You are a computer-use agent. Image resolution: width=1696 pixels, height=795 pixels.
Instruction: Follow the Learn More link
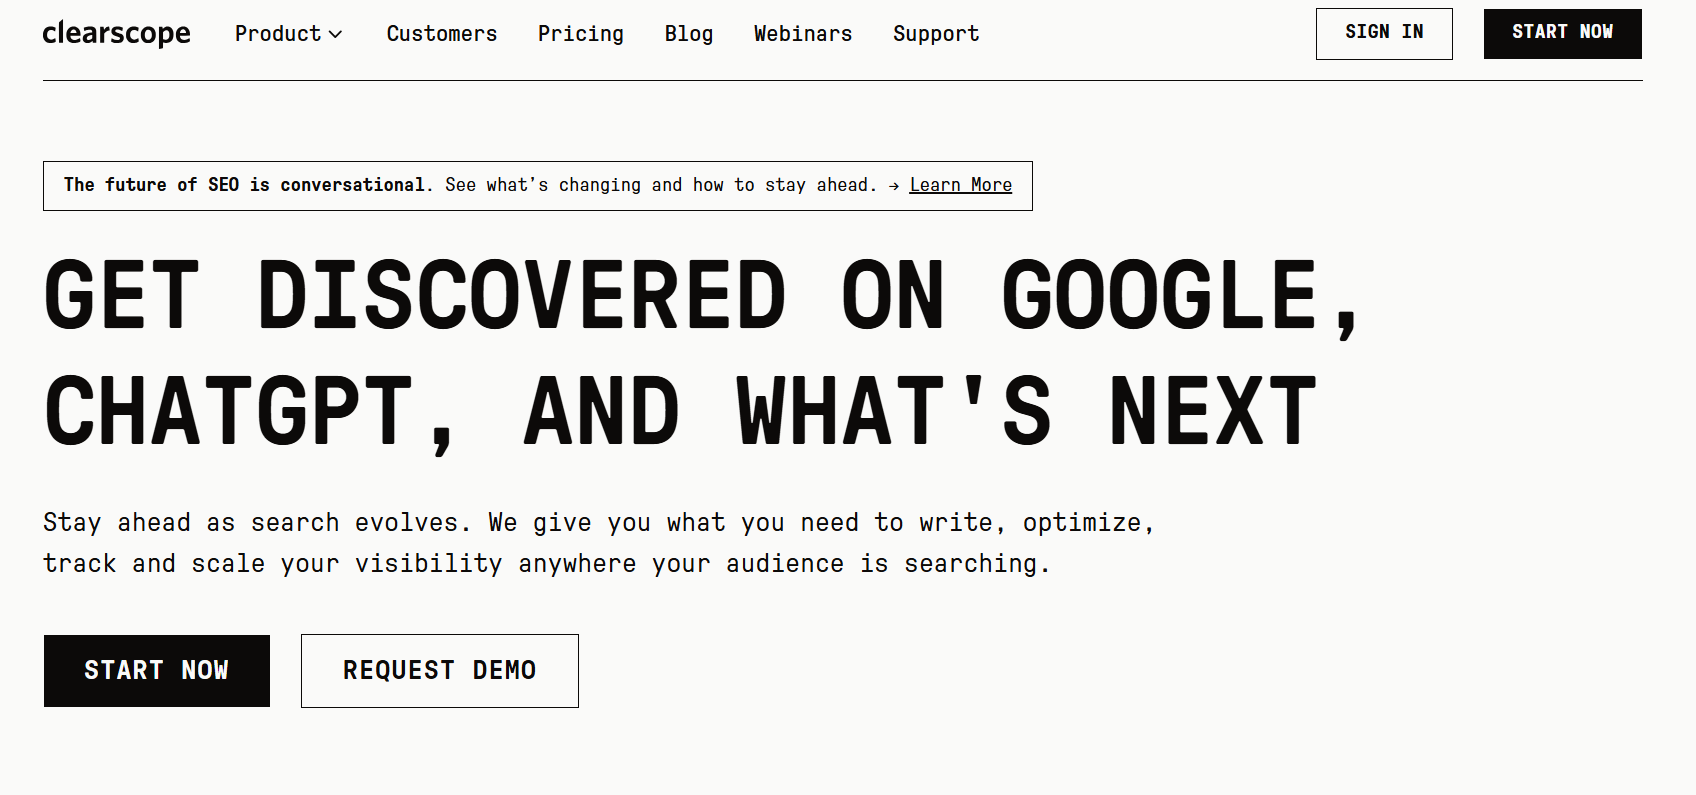960,185
